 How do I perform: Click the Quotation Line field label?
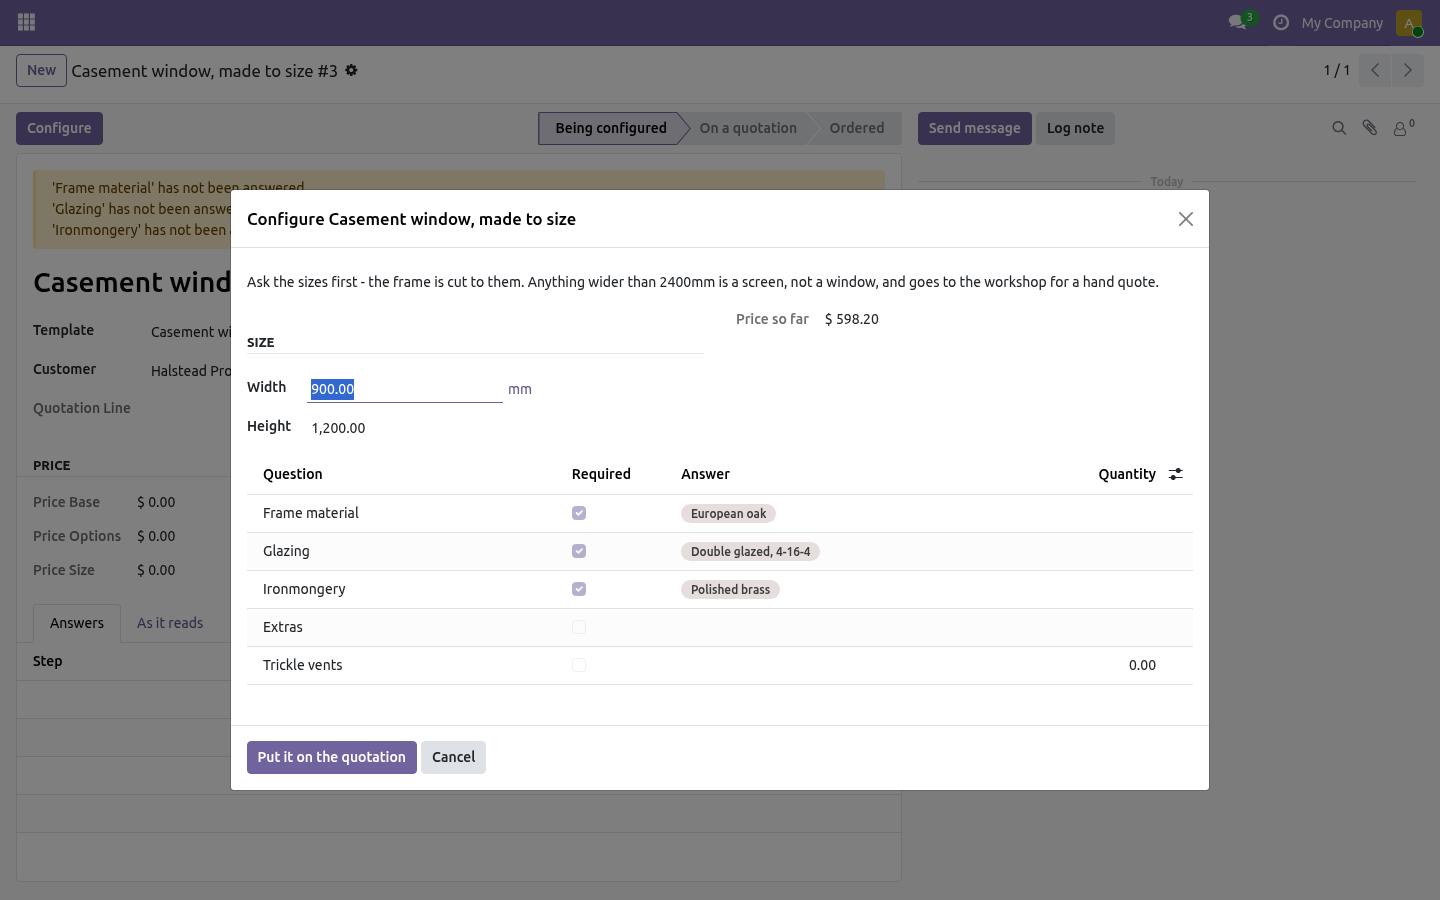click(x=82, y=408)
